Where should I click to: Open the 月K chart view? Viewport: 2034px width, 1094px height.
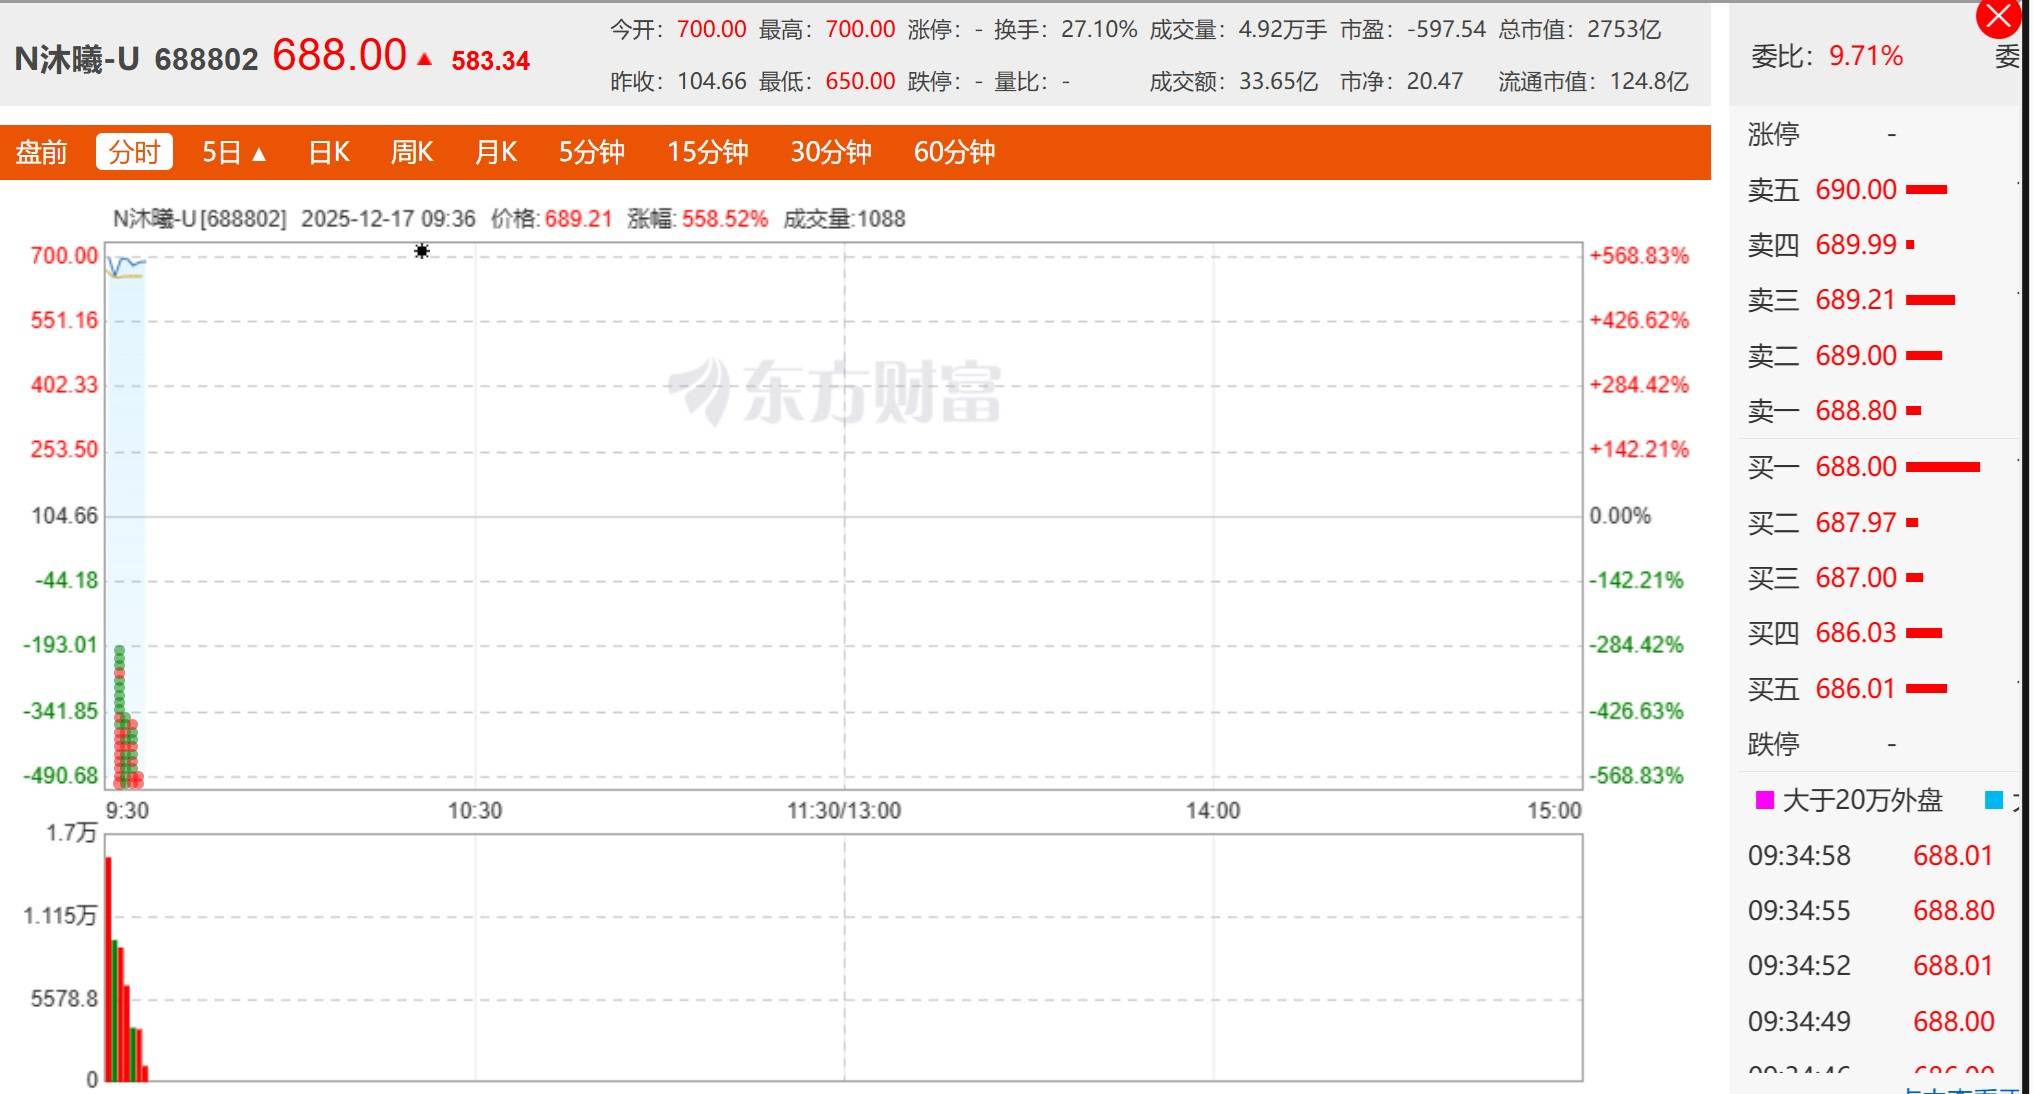coord(496,152)
